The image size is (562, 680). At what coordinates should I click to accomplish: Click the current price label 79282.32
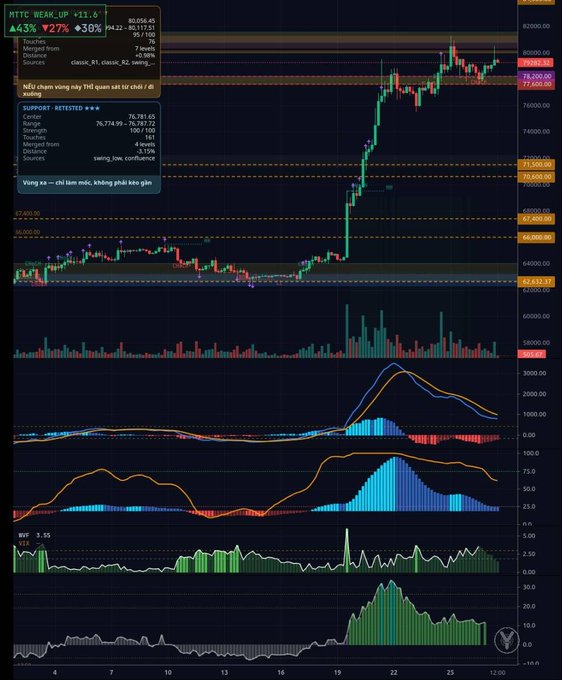pos(536,63)
